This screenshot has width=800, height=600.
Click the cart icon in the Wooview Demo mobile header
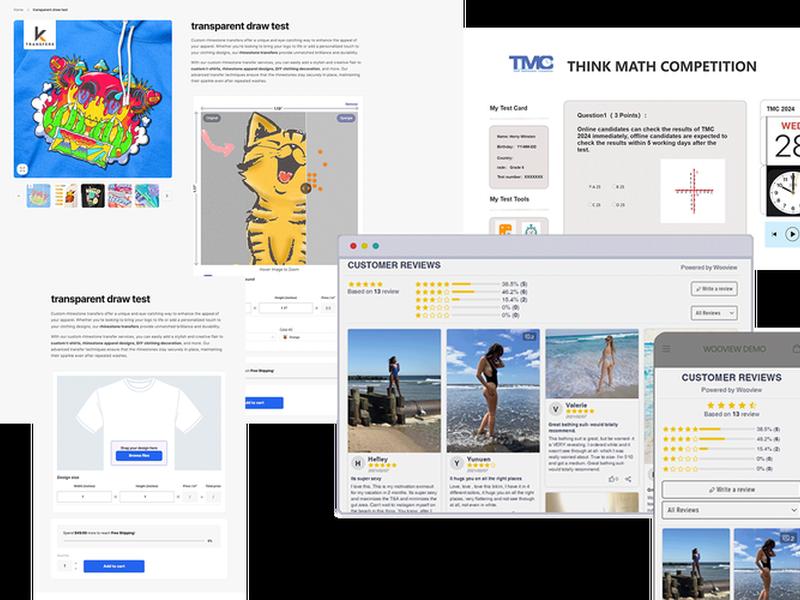pyautogui.click(x=796, y=348)
